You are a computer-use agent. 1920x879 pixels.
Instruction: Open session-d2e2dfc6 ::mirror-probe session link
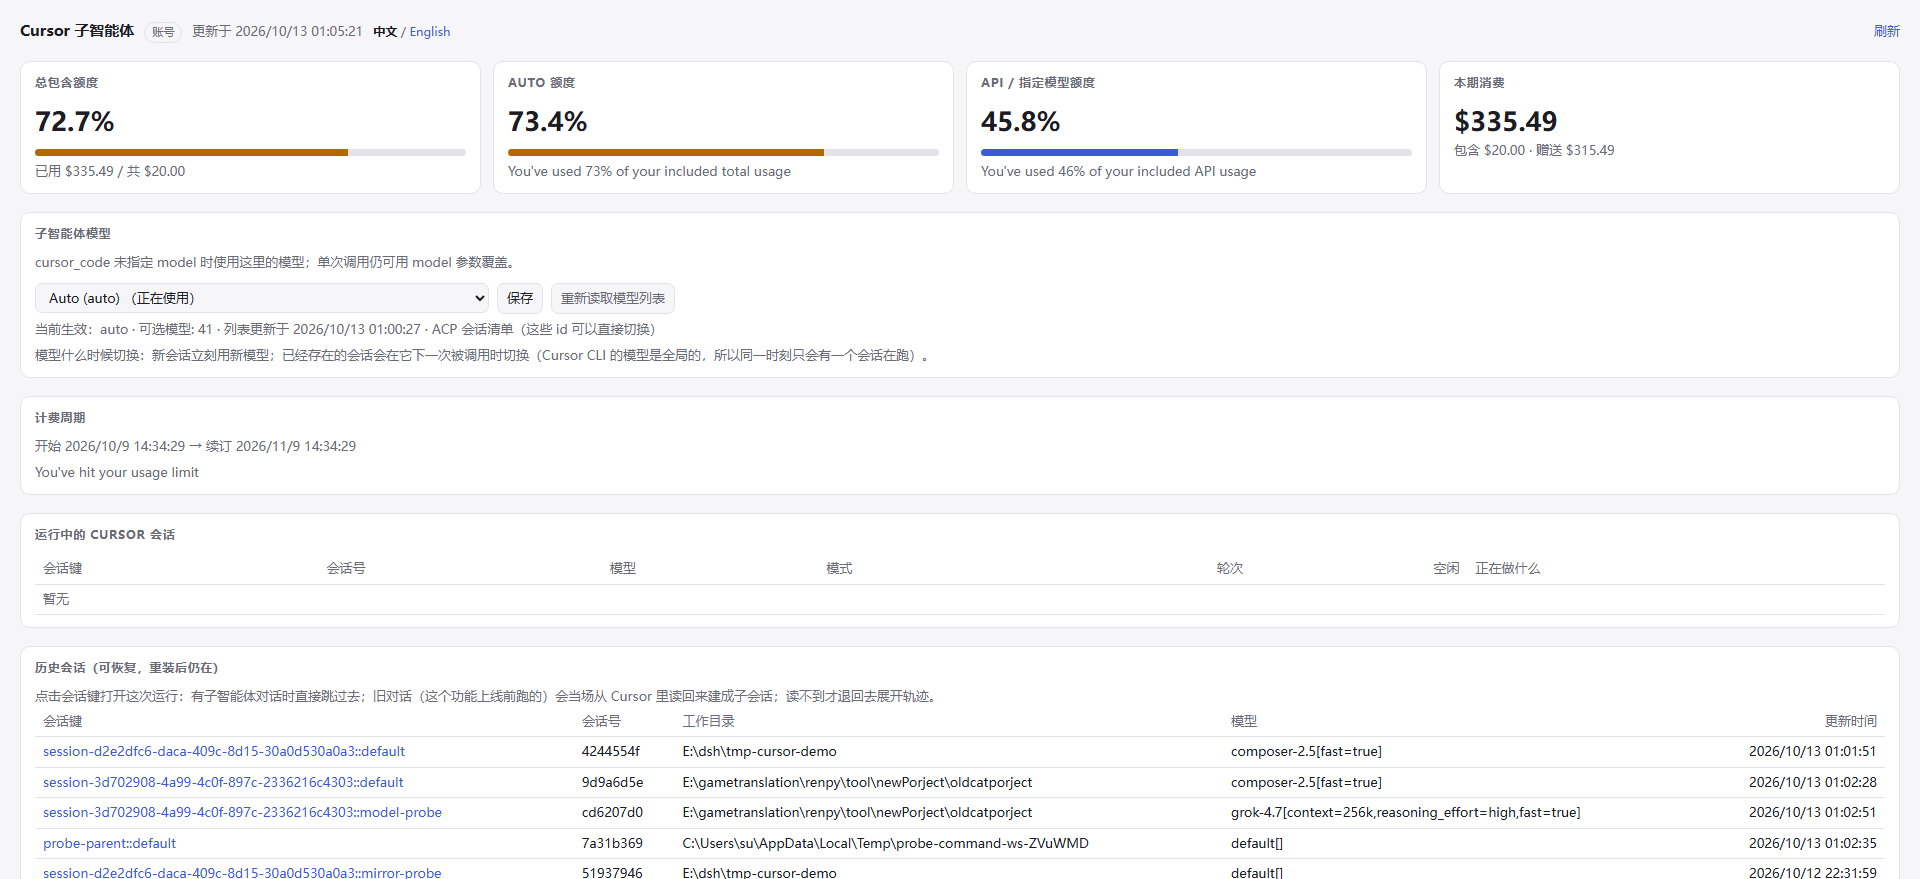point(242,872)
